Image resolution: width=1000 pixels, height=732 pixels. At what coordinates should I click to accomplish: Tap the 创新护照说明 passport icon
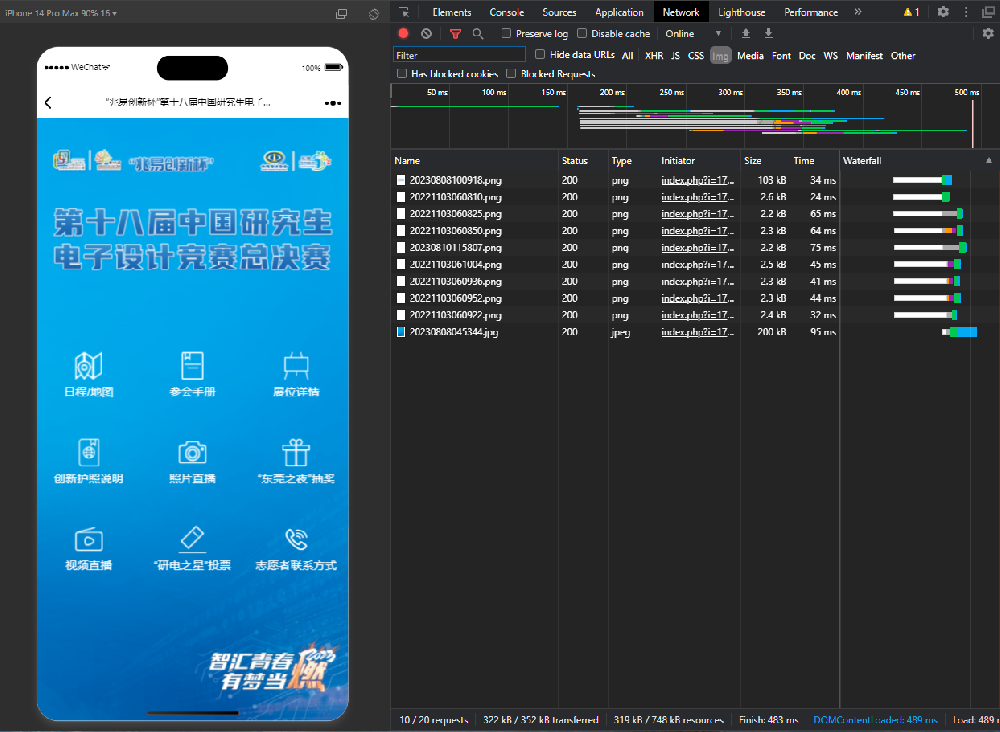click(89, 452)
